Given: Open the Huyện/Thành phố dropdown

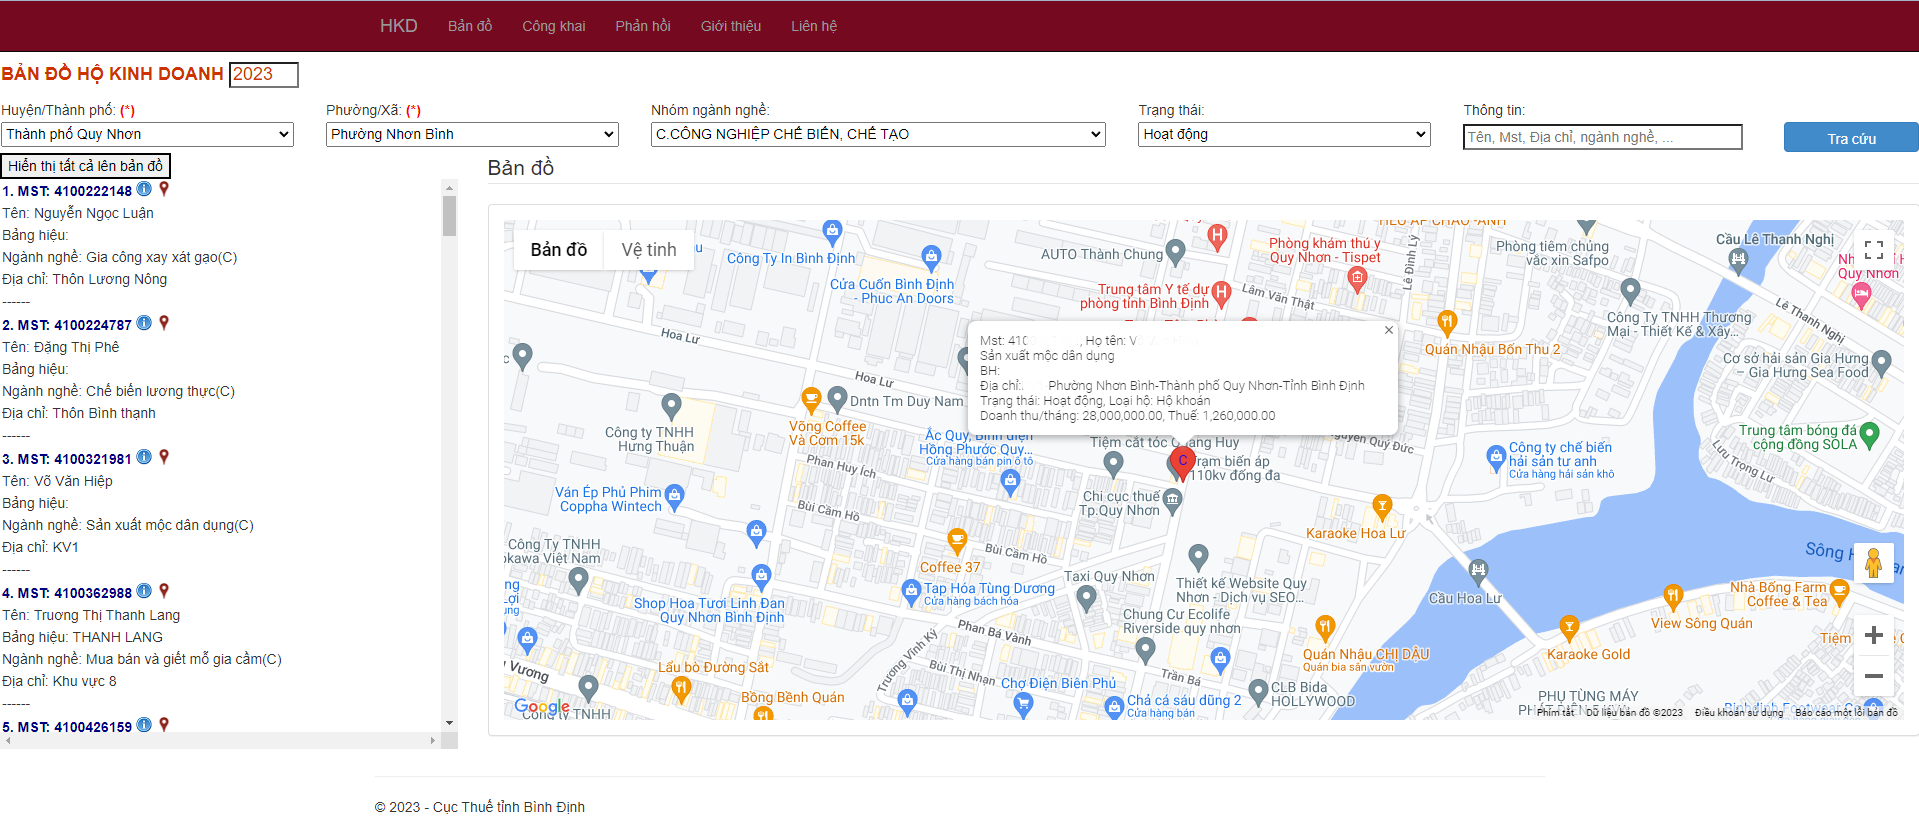Looking at the screenshot, I should point(147,134).
